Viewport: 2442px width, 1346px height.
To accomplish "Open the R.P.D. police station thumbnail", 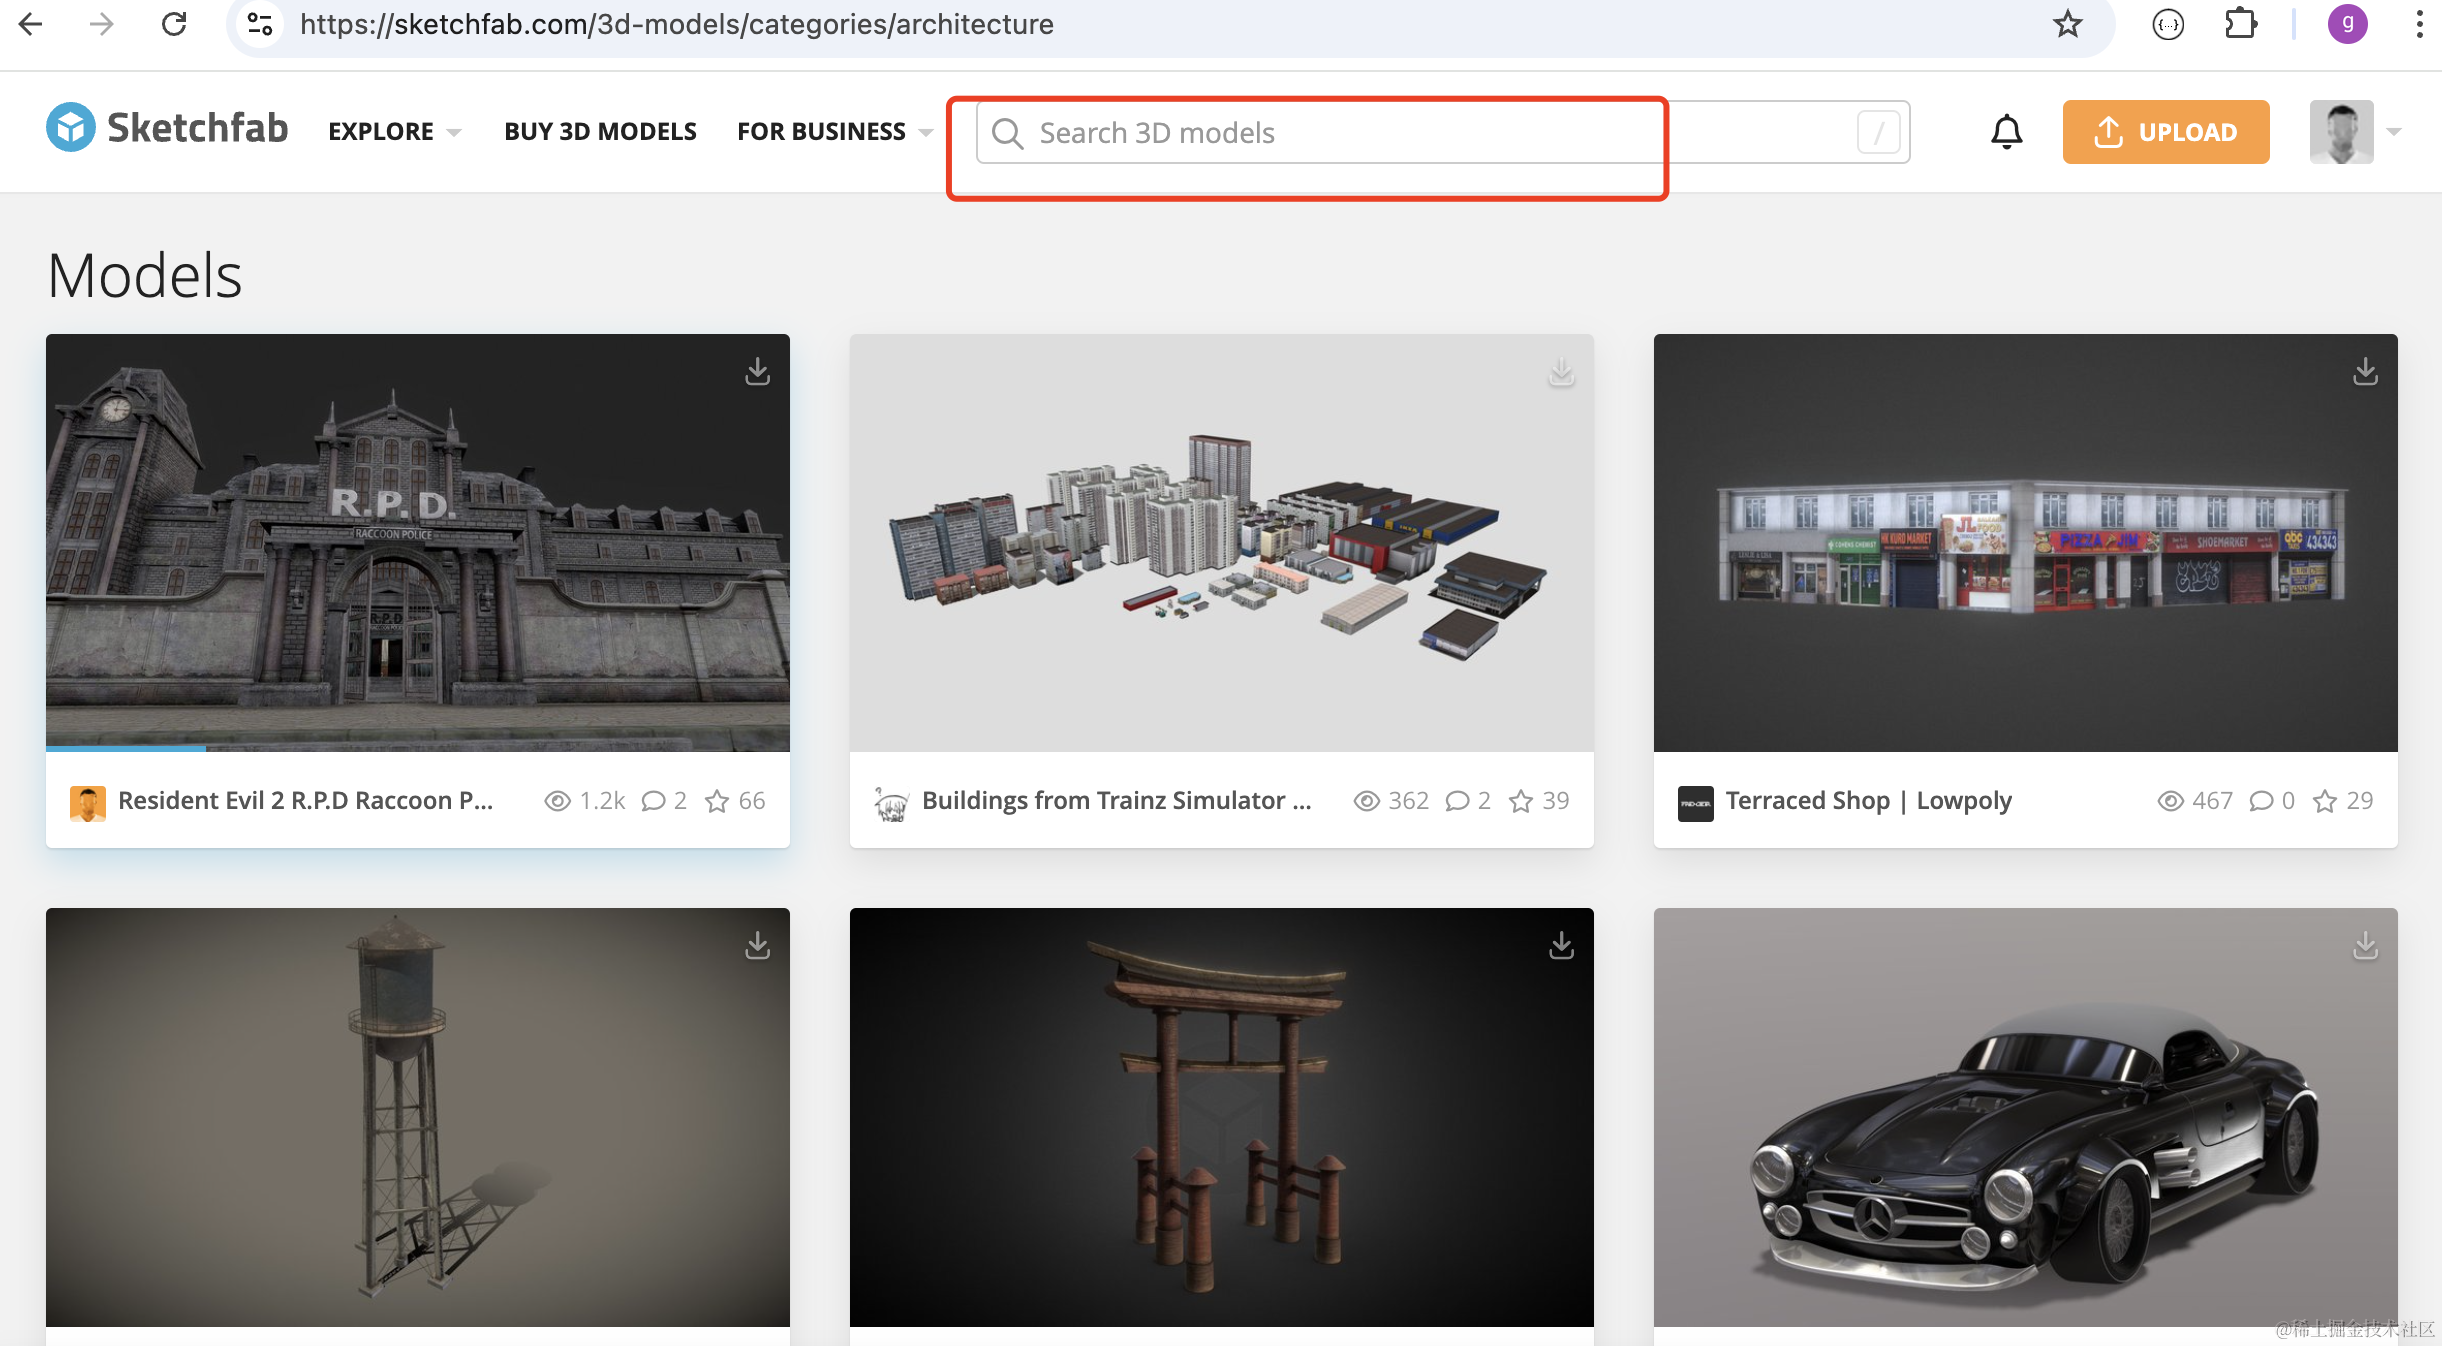I will pyautogui.click(x=418, y=543).
